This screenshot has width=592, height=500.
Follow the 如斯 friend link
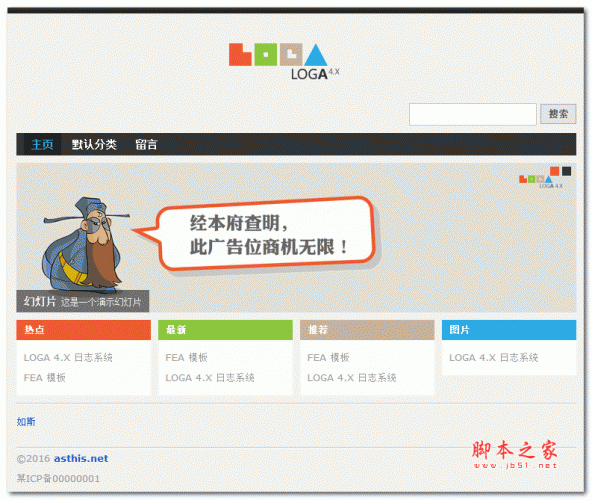[26, 421]
